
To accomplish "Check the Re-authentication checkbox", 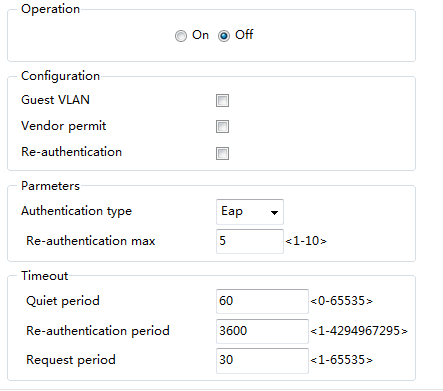I will (222, 154).
